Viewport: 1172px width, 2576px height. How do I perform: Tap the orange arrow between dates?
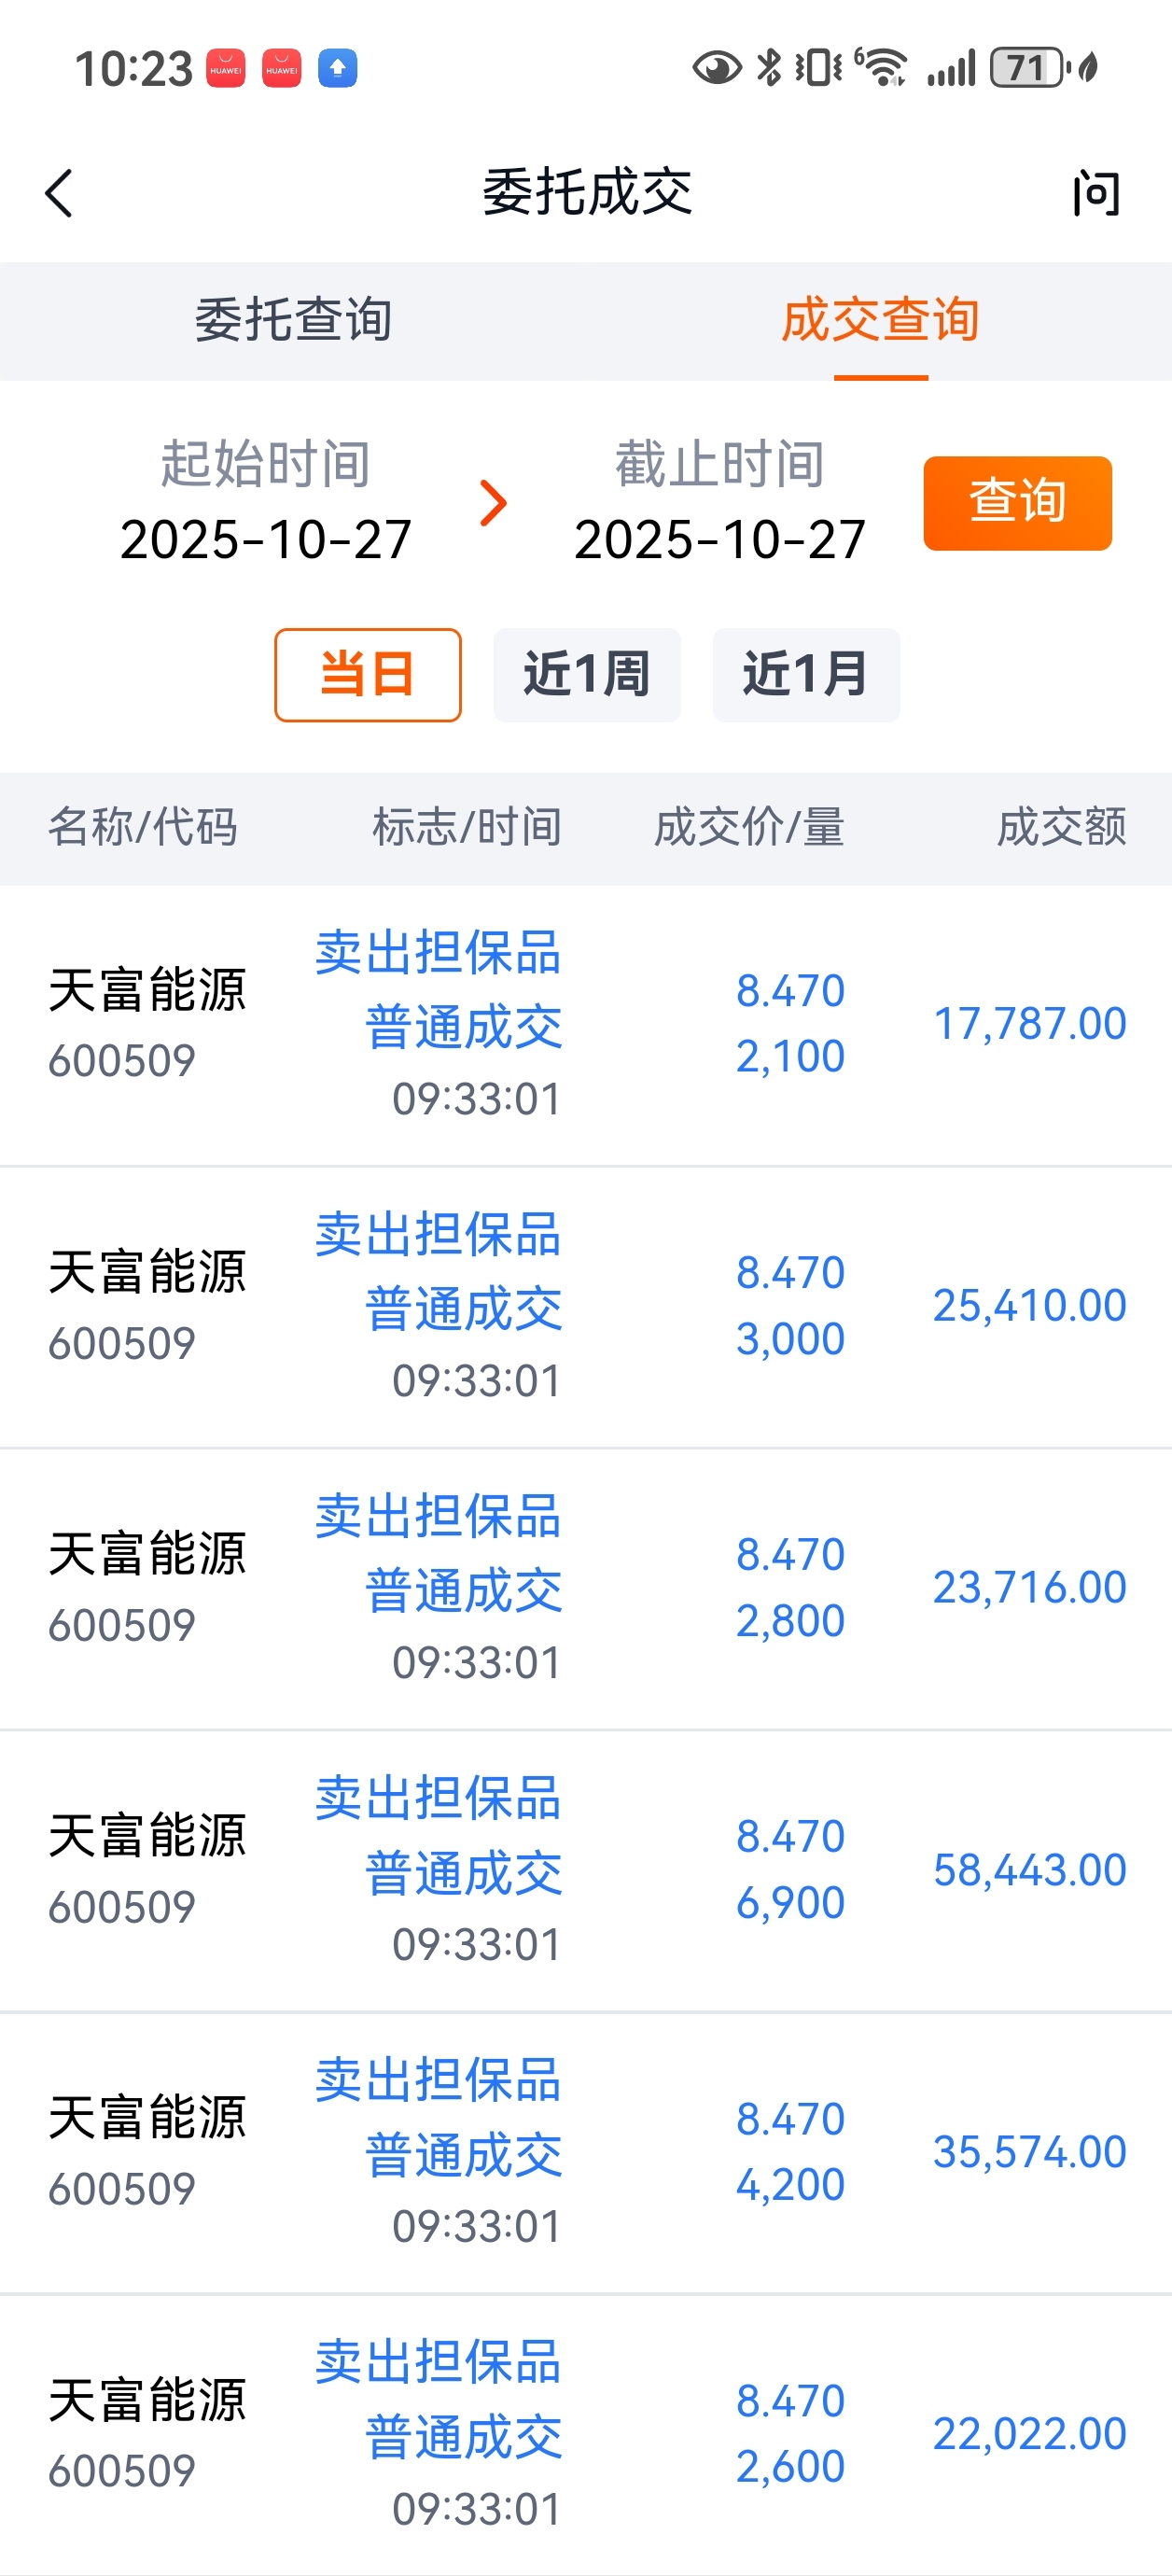coord(493,503)
